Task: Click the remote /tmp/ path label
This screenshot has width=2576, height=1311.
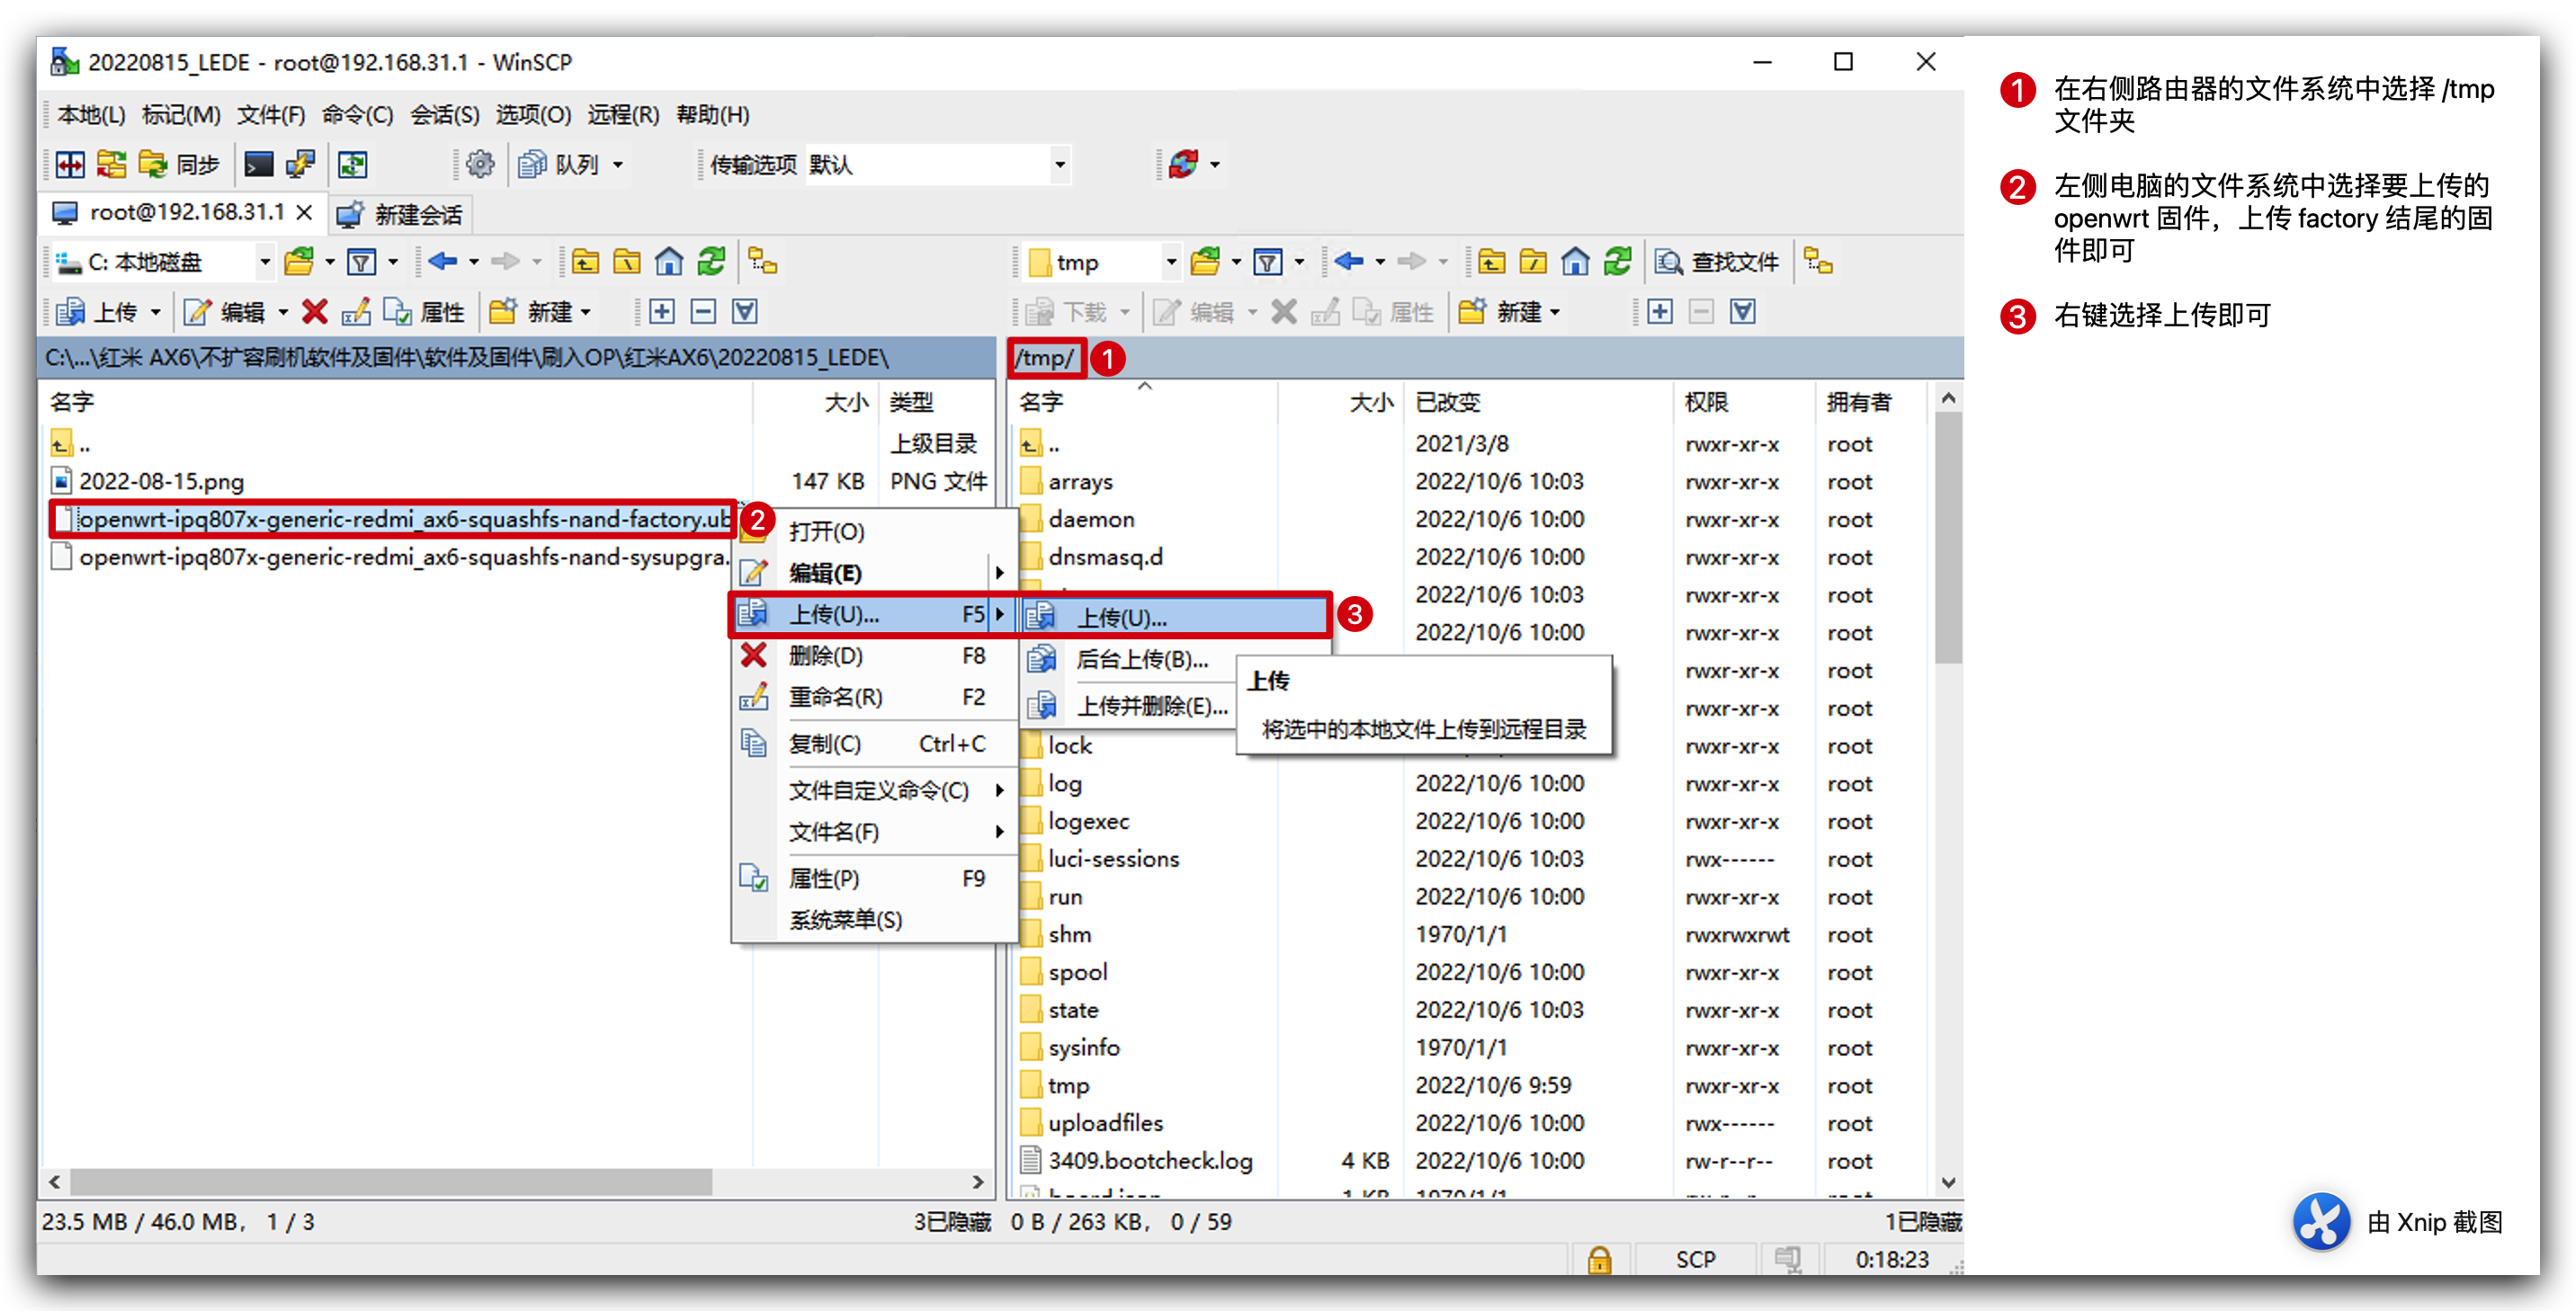Action: coord(1045,358)
